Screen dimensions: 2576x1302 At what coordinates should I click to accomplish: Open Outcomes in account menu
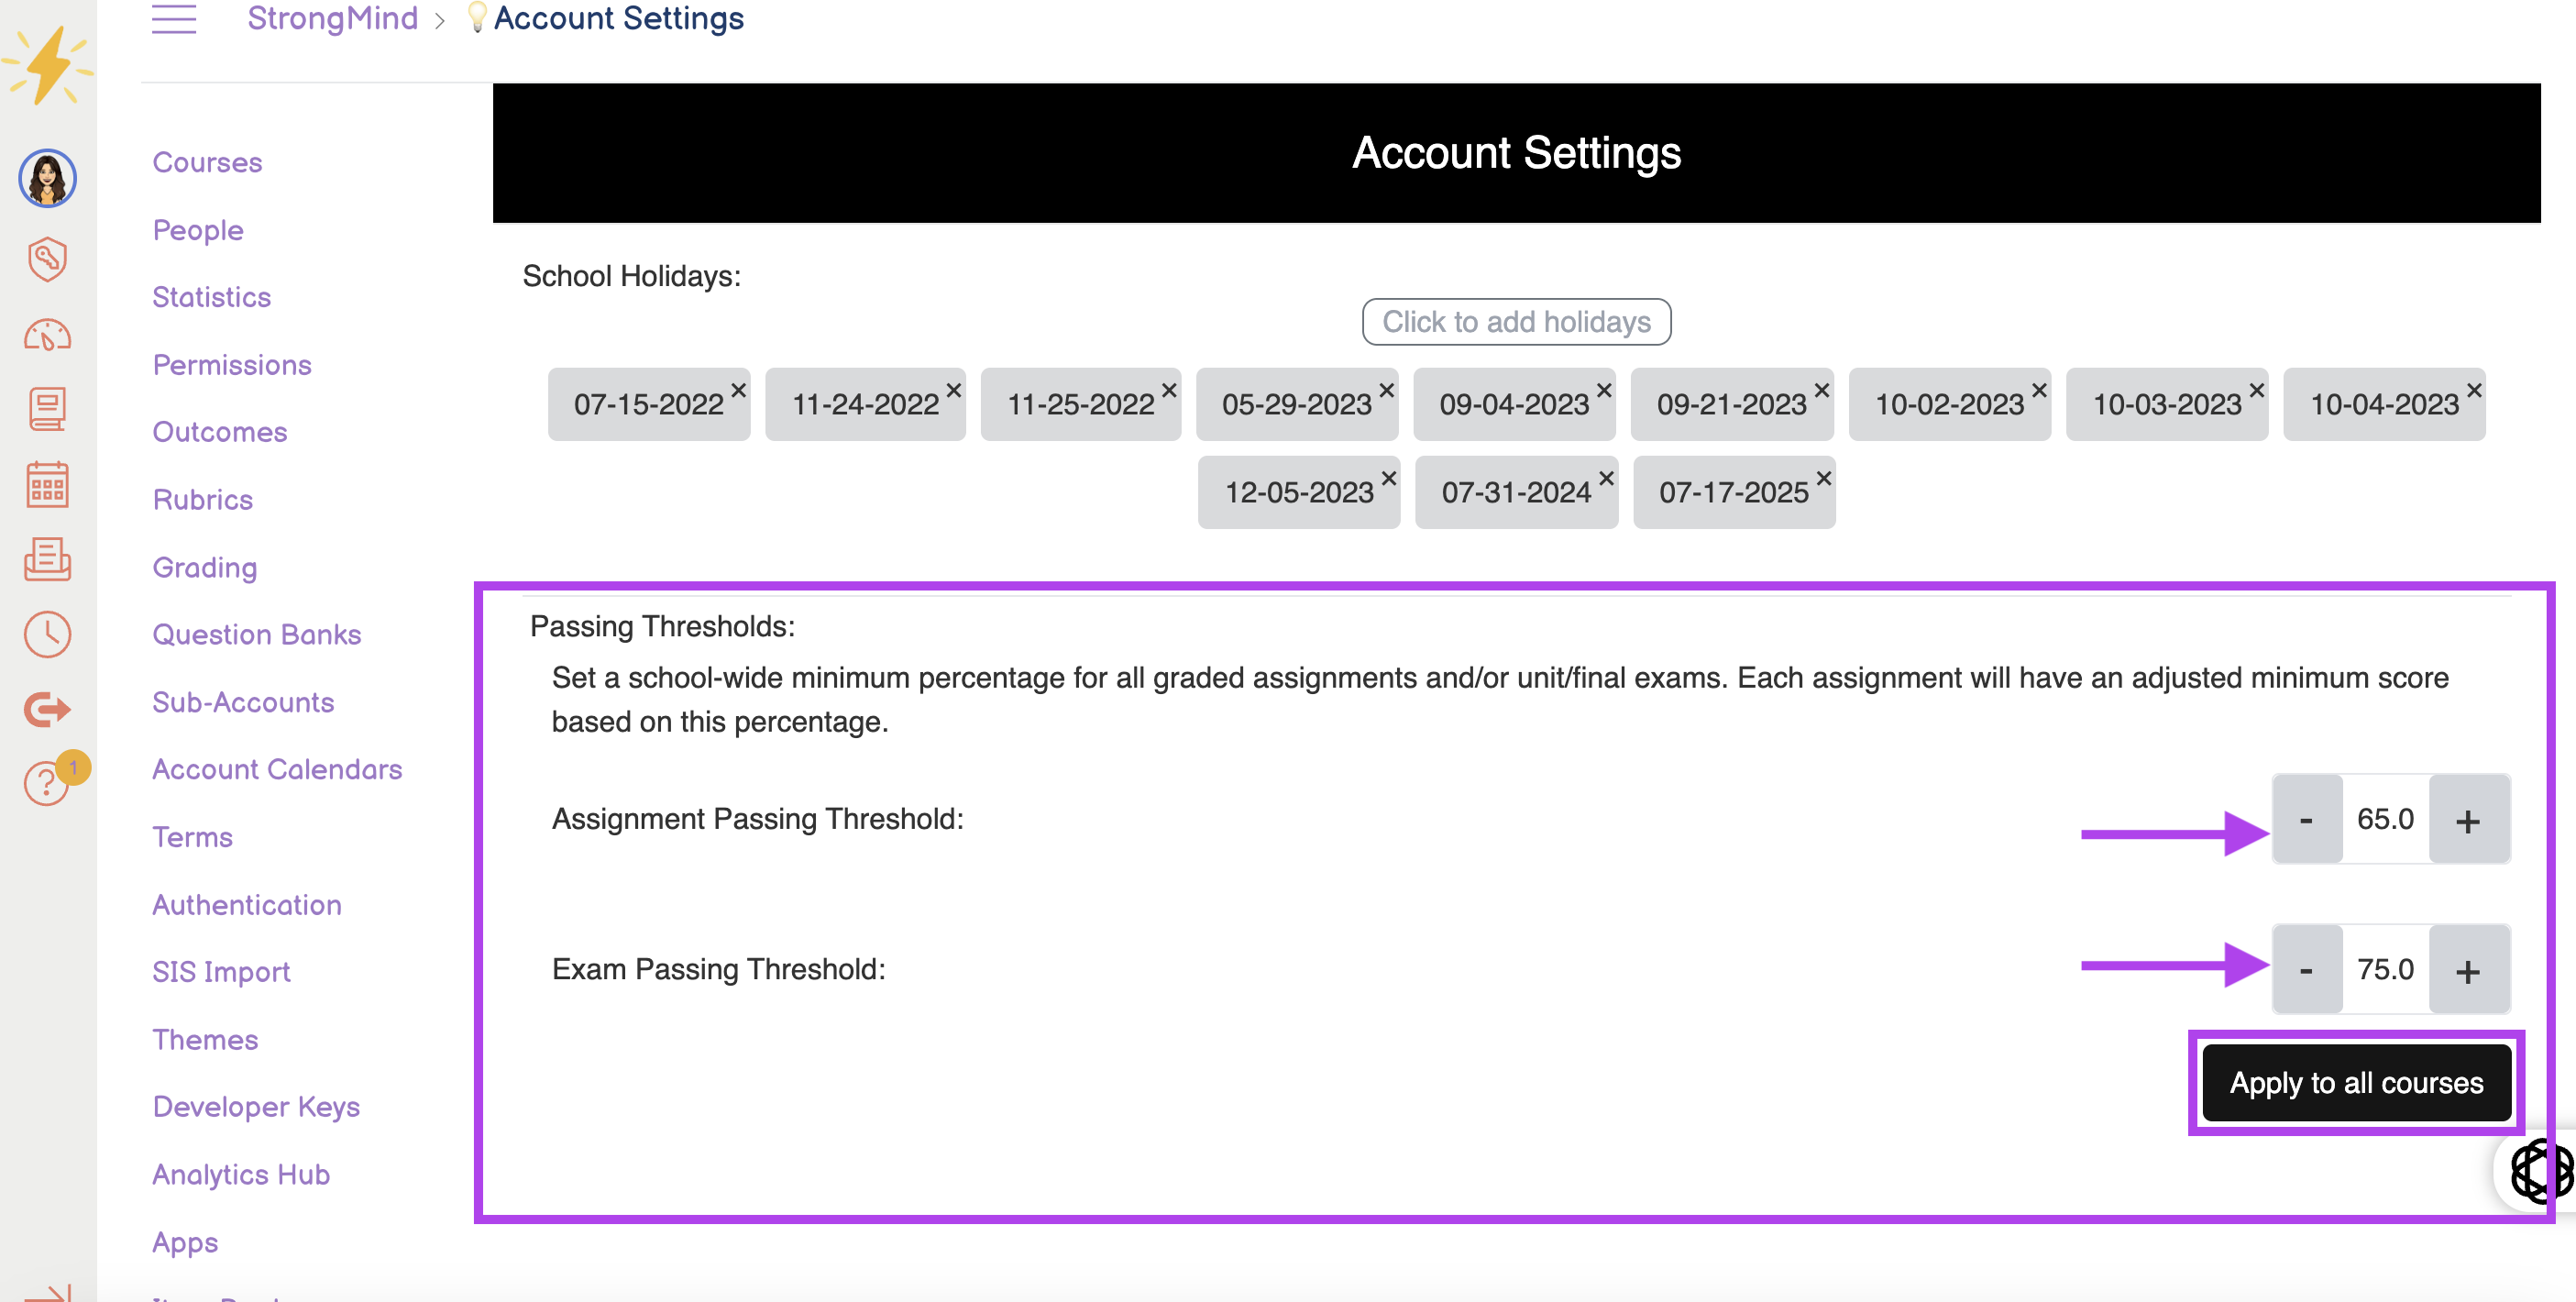tap(220, 432)
